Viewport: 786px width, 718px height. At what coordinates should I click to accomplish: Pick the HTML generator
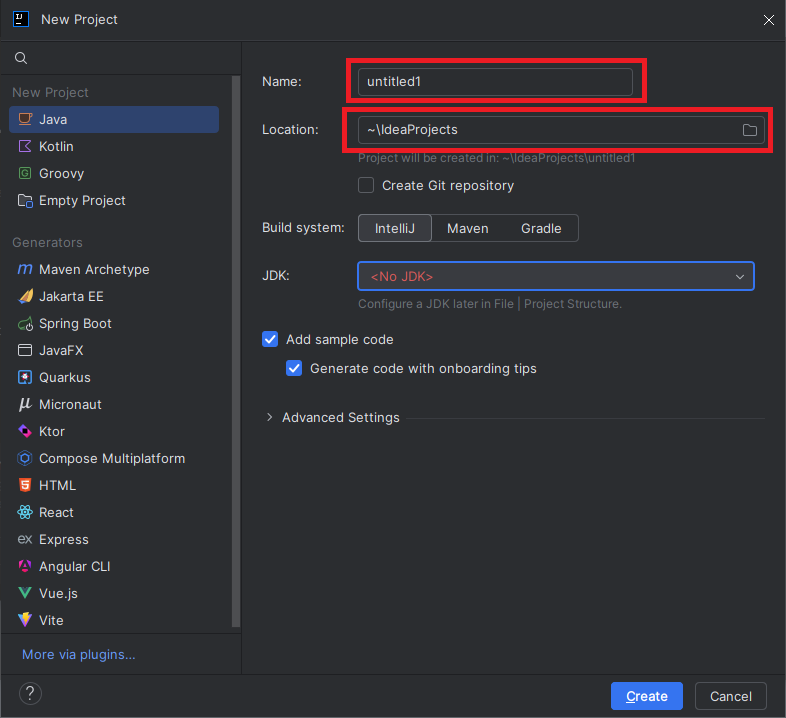(x=114, y=485)
